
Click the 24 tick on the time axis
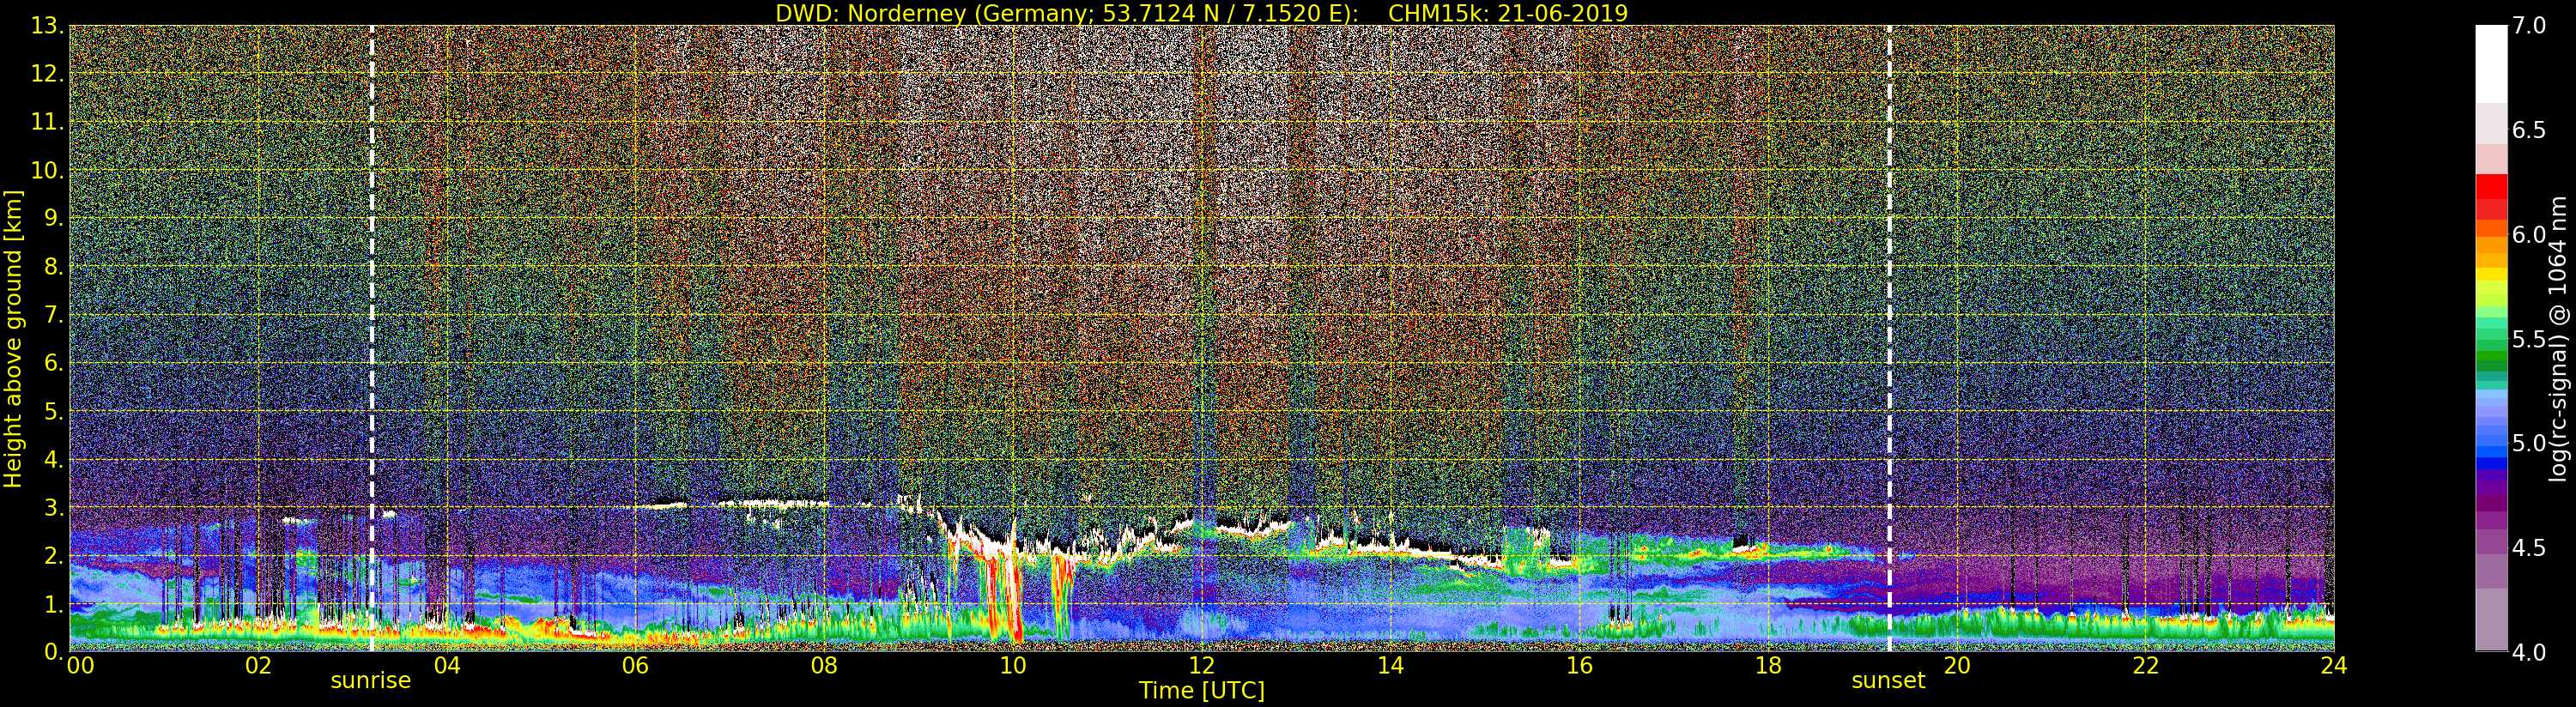pos(2333,667)
